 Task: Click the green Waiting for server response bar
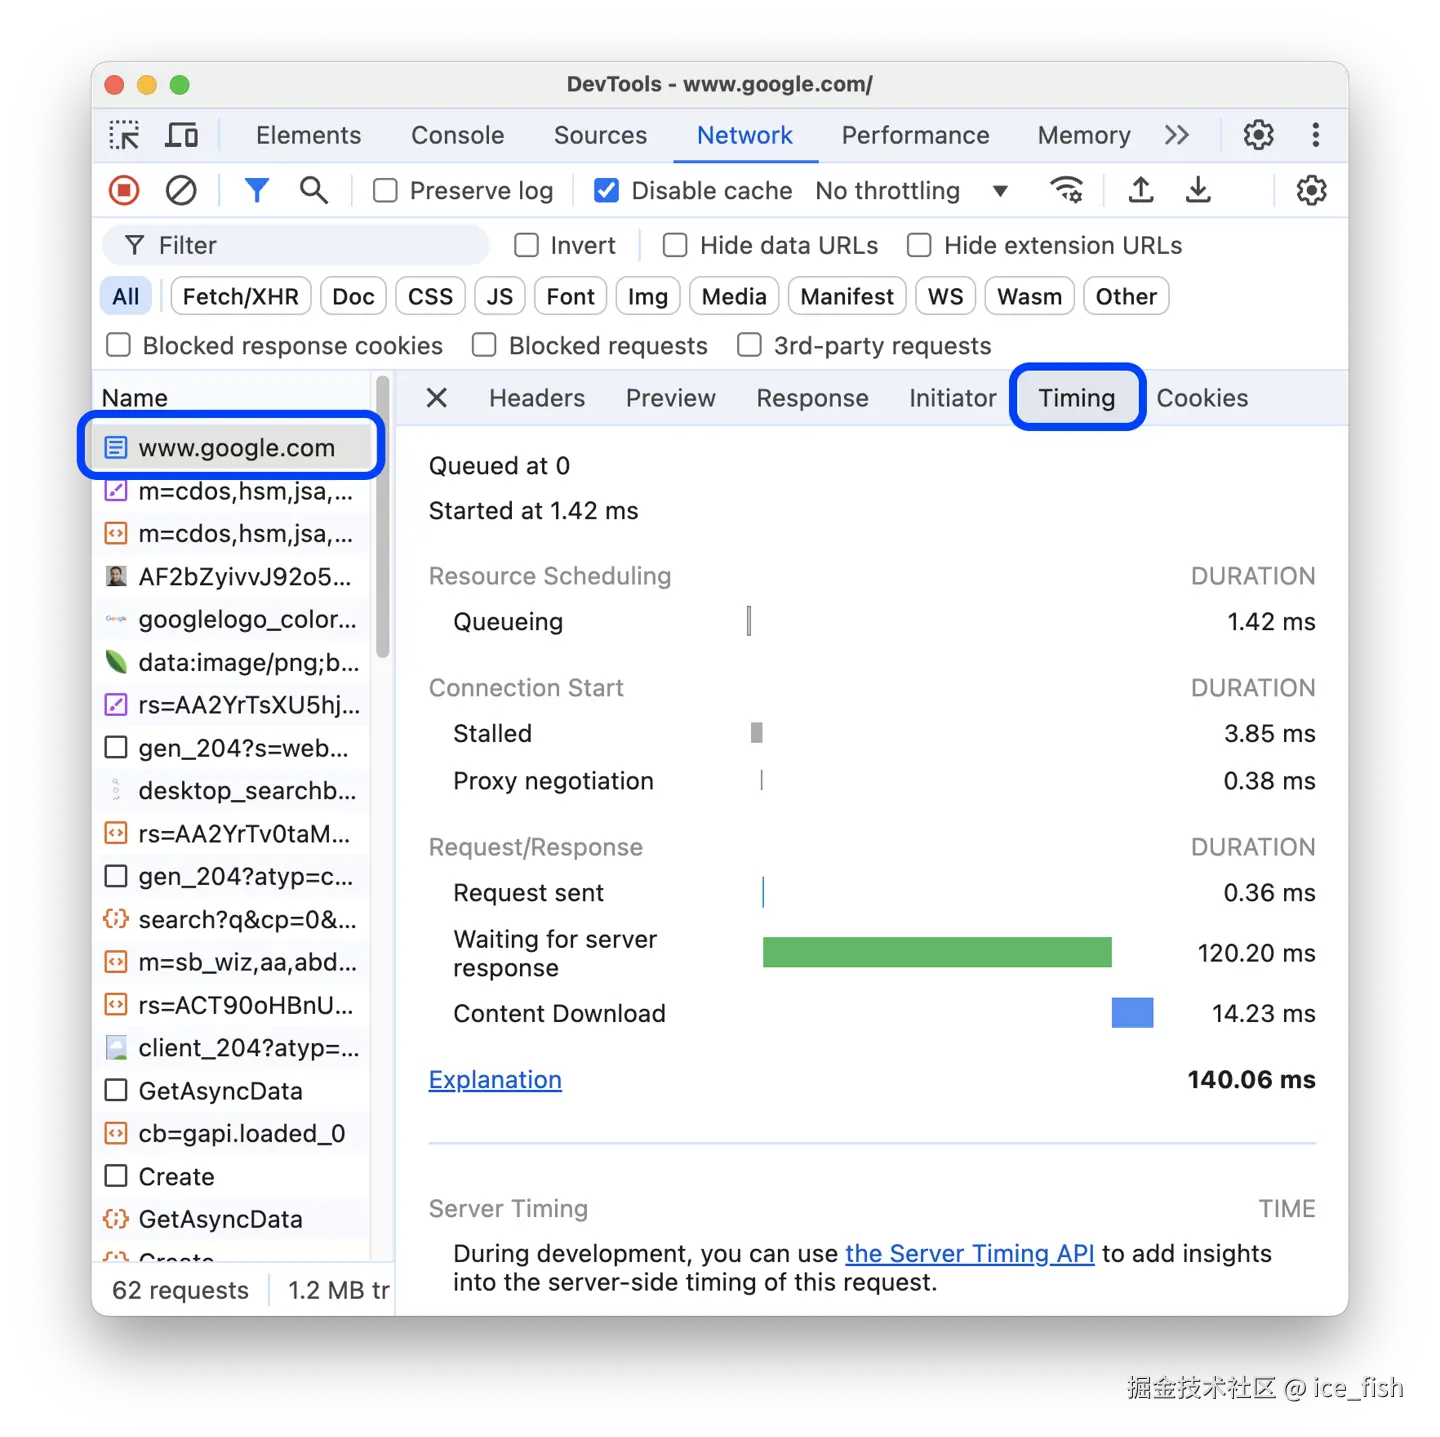click(937, 953)
